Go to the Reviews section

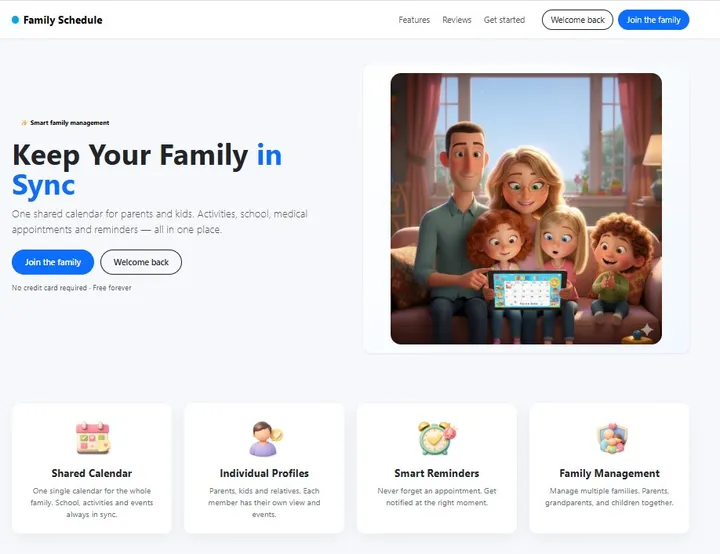point(457,20)
